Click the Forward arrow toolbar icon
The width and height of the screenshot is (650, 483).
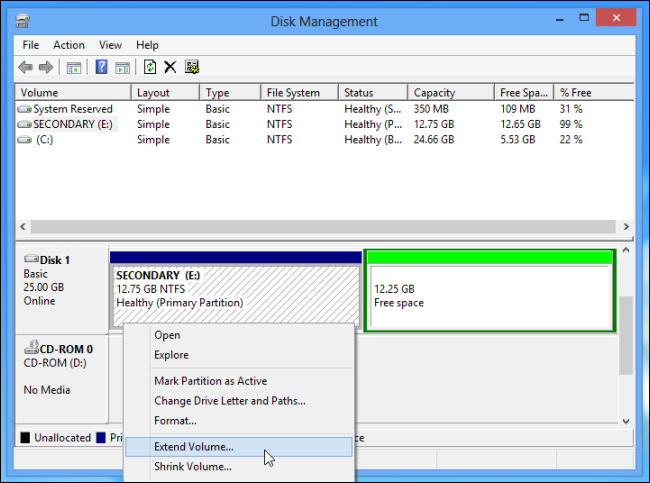coord(46,67)
